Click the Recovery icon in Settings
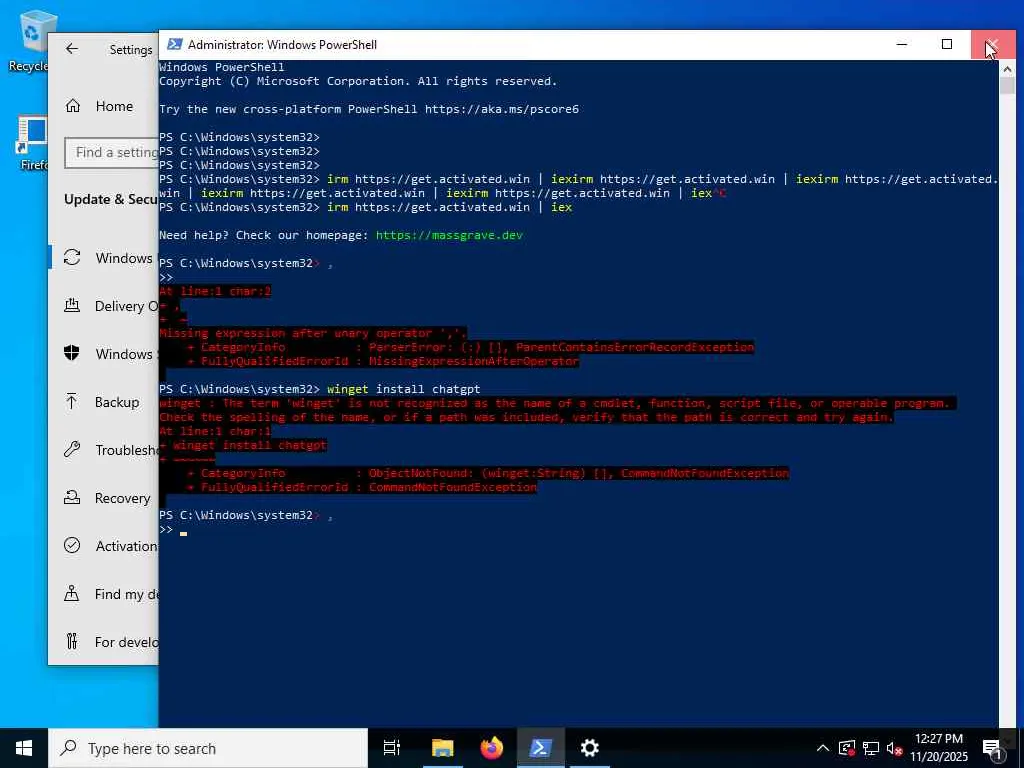 pos(72,498)
